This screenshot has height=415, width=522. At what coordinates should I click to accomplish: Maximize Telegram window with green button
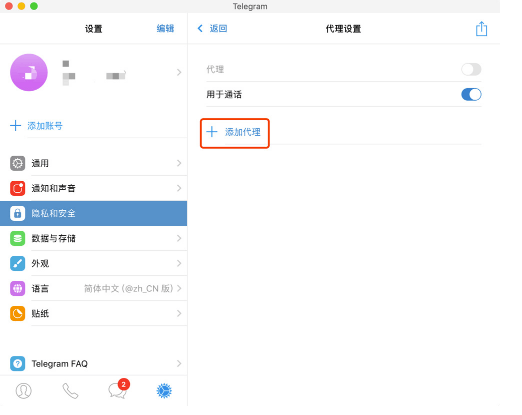tap(34, 6)
